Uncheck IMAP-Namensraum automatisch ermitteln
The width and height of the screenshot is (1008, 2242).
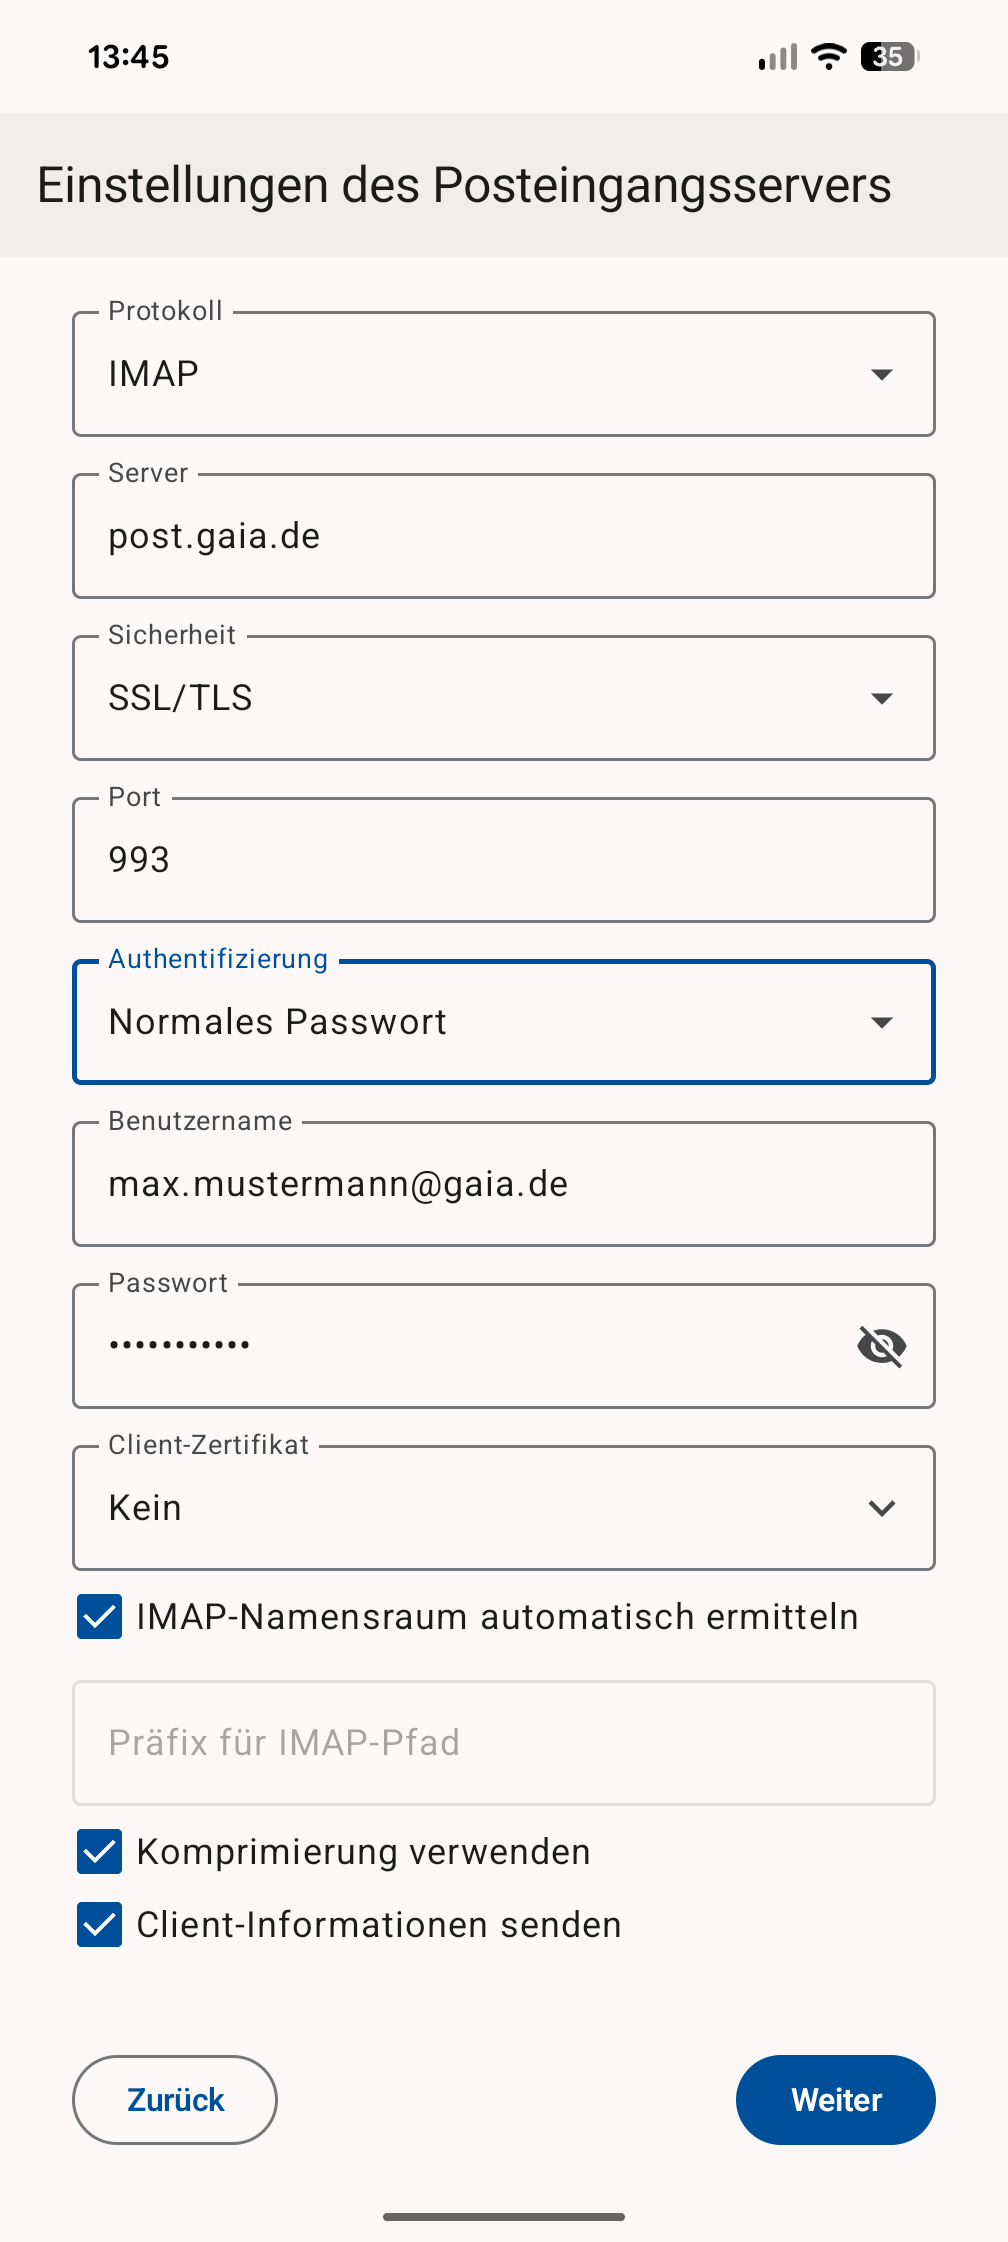[100, 1617]
